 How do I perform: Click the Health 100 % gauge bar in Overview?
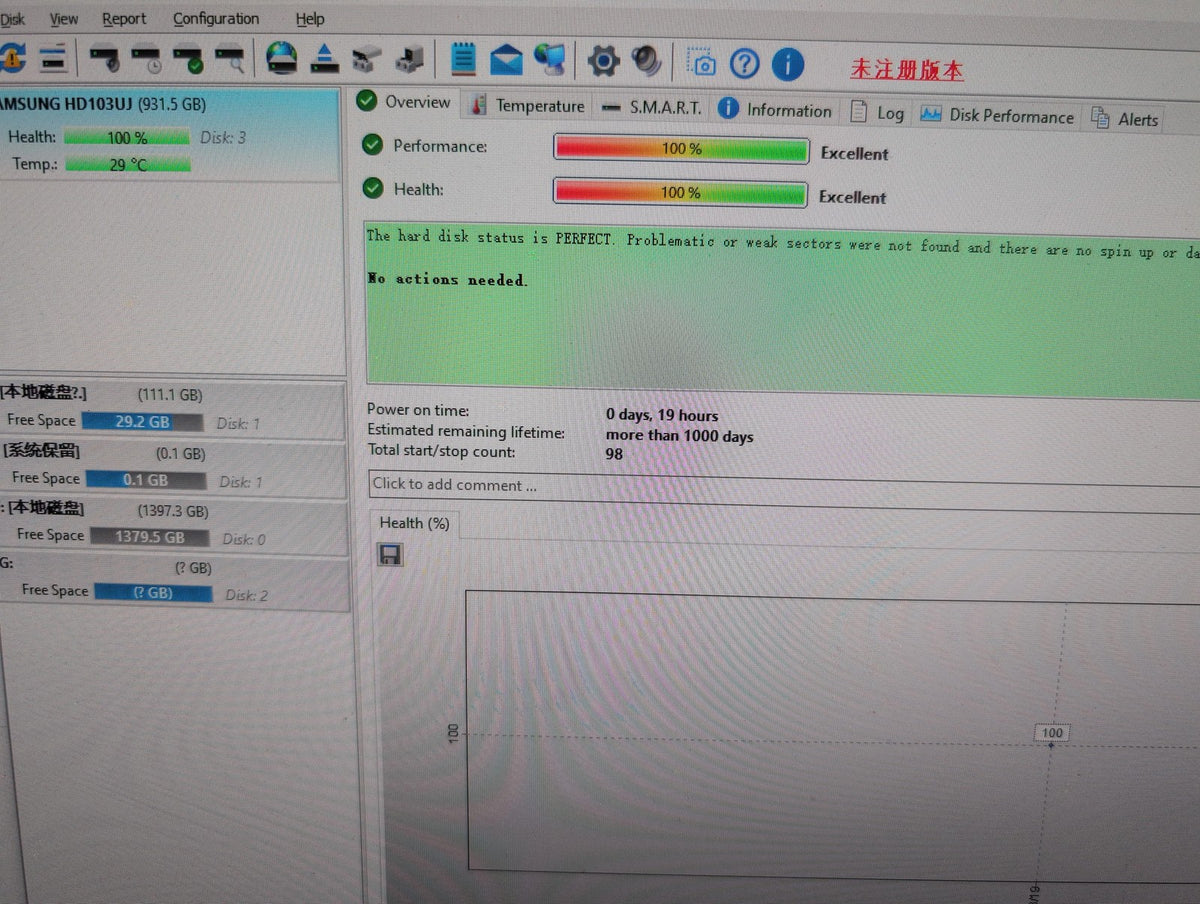coord(680,192)
